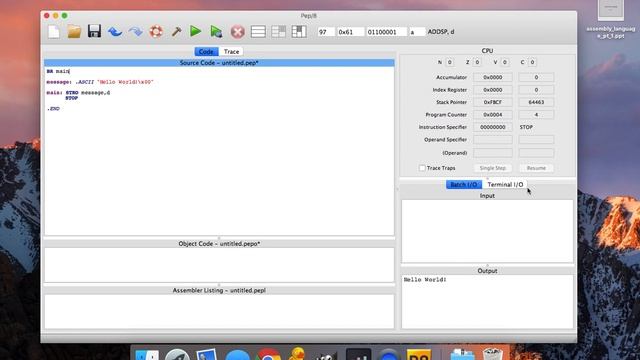Start debugging with the green debug play icon

pyautogui.click(x=216, y=32)
